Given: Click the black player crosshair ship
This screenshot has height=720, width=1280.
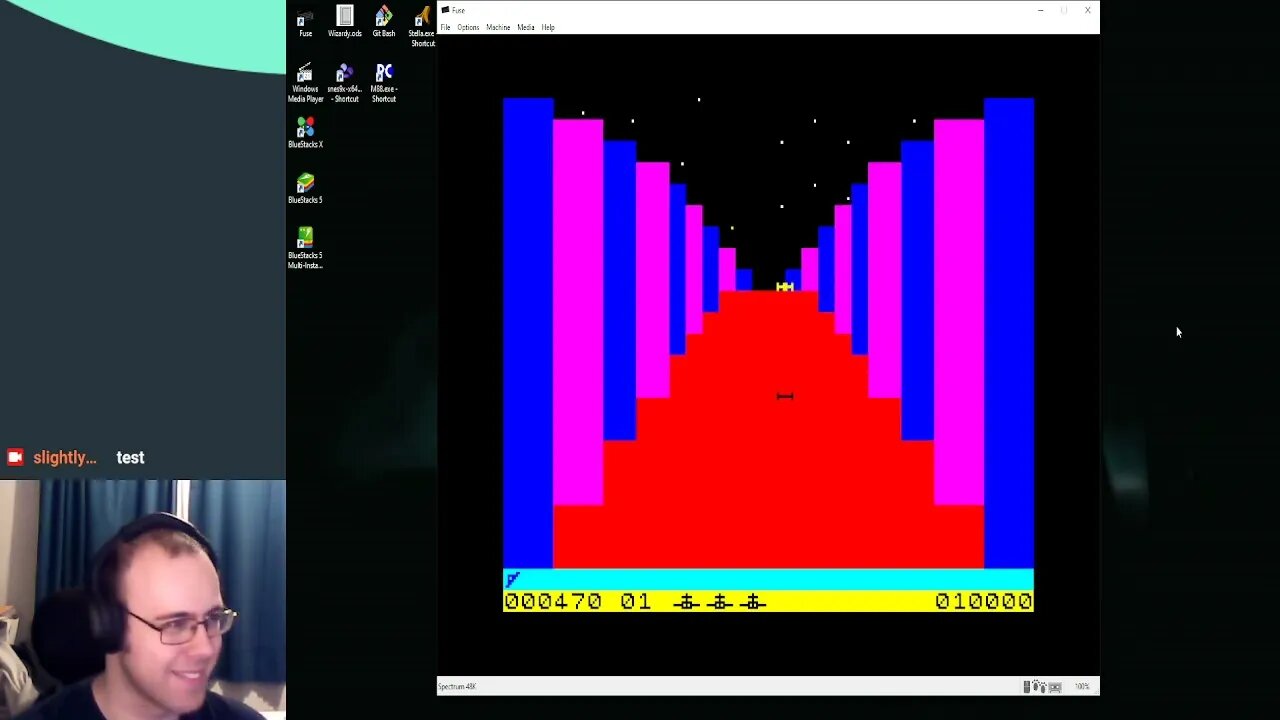Looking at the screenshot, I should pyautogui.click(x=785, y=396).
